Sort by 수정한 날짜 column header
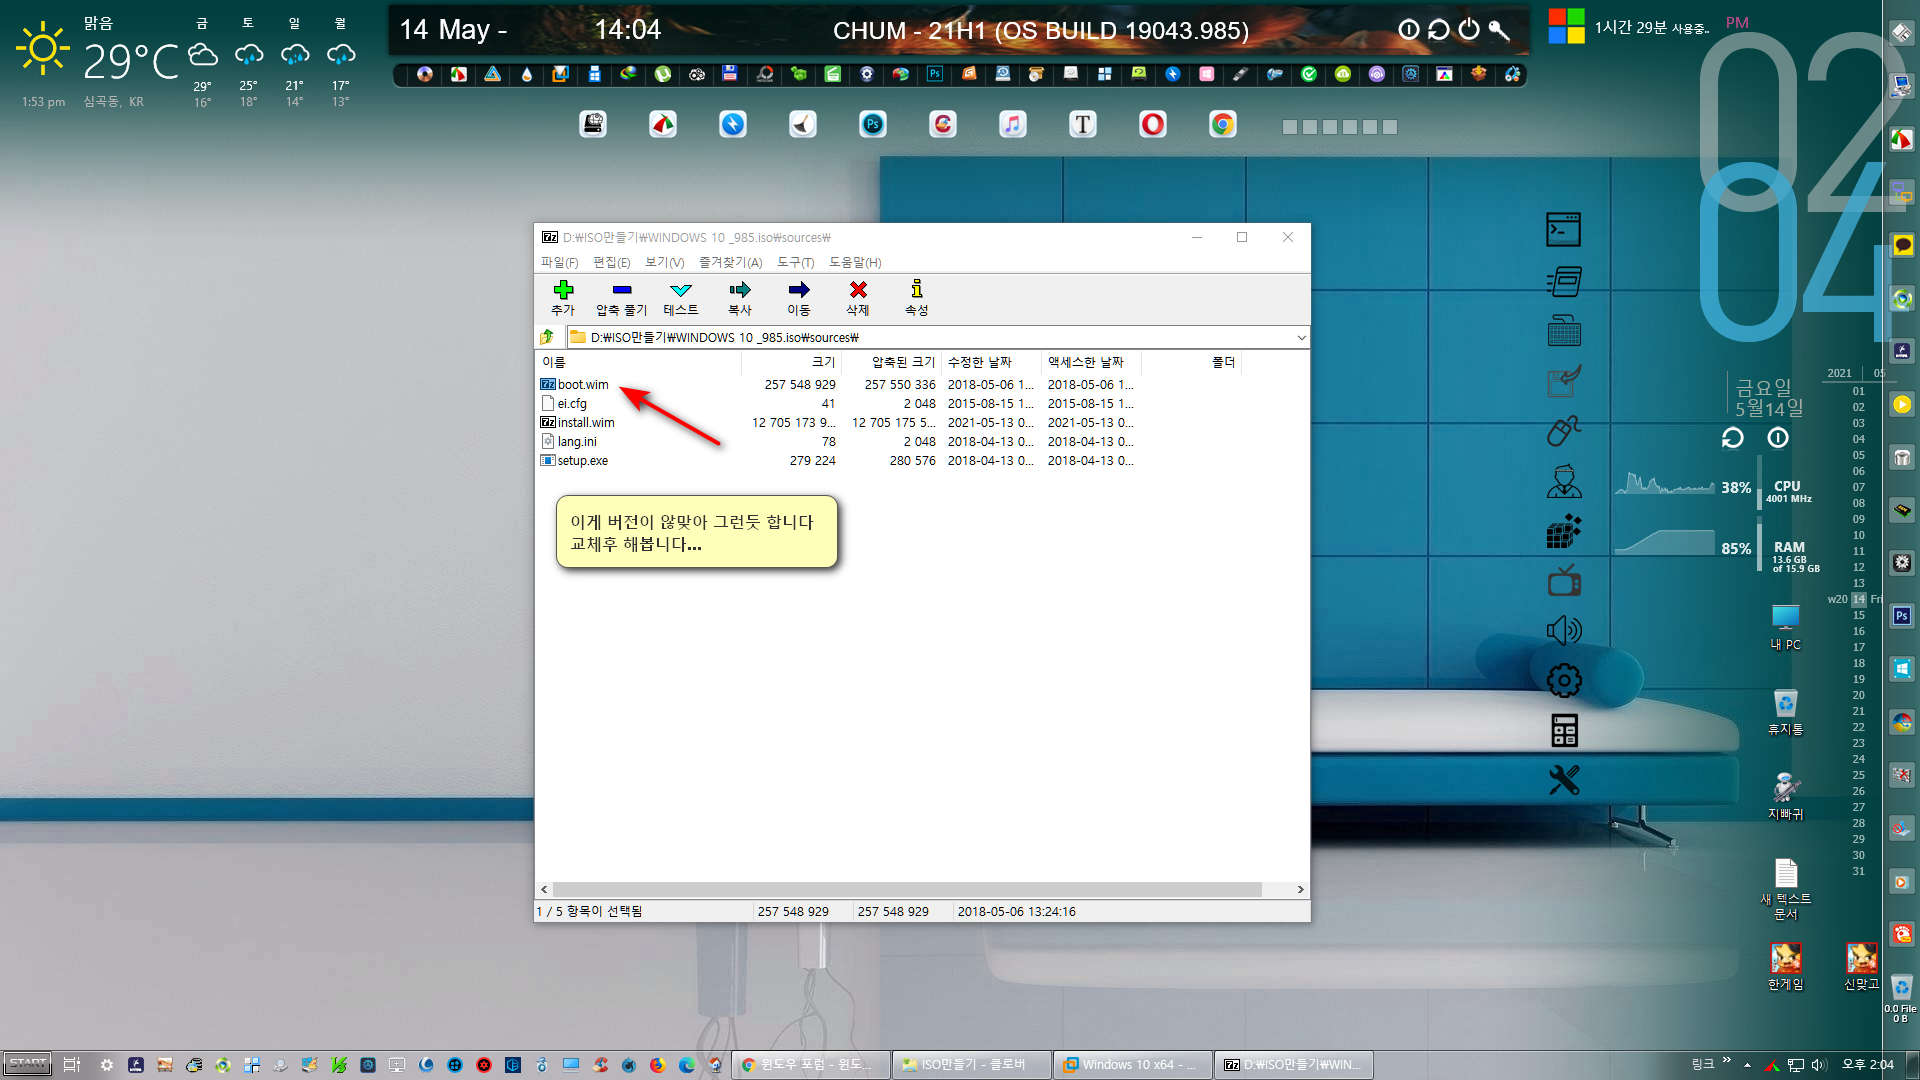Image resolution: width=1920 pixels, height=1080 pixels. 992,362
